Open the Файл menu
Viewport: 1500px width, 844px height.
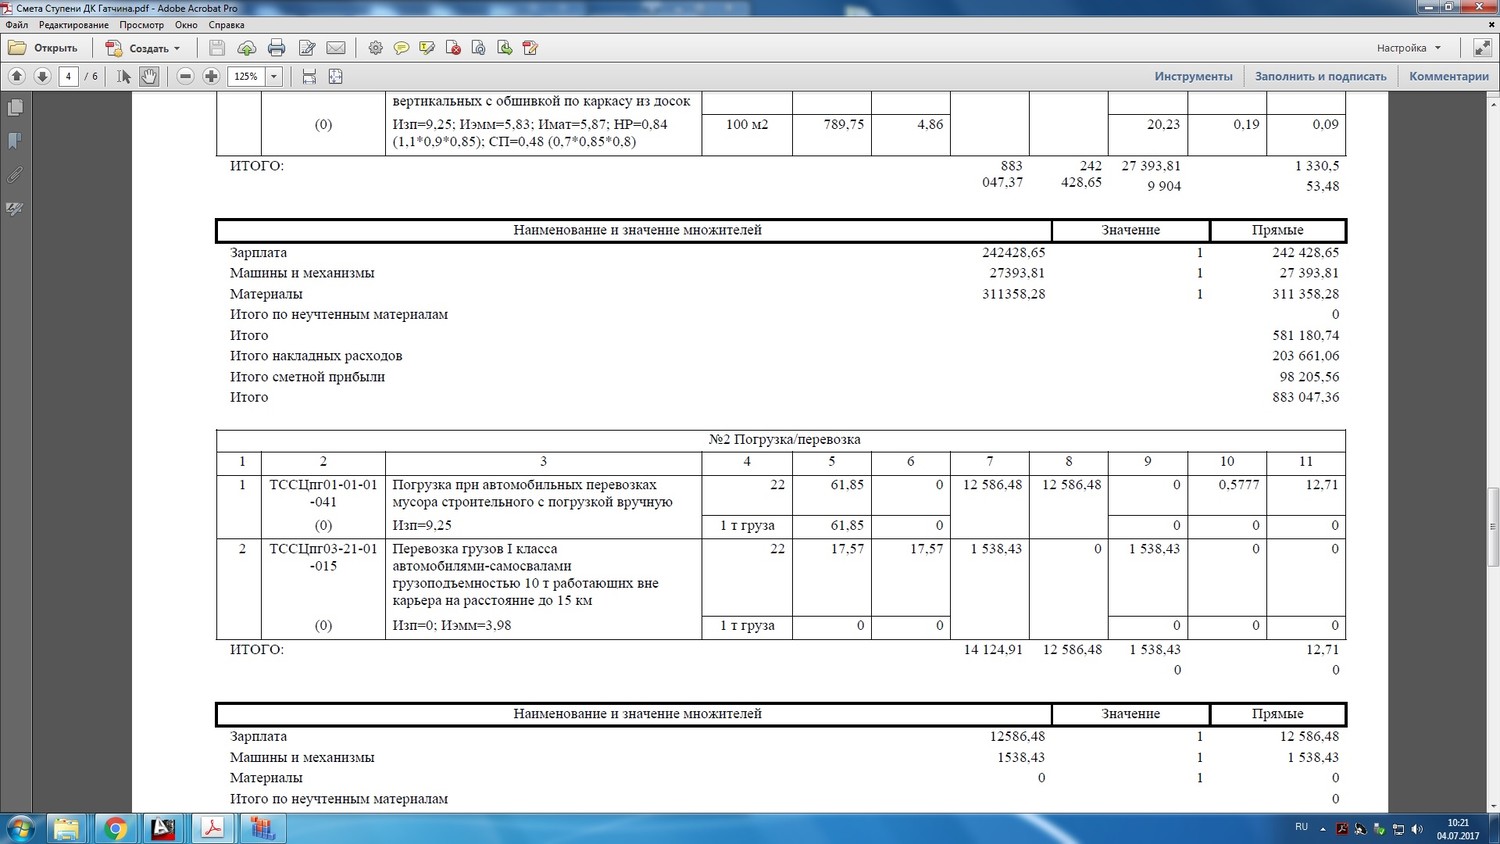[x=16, y=25]
